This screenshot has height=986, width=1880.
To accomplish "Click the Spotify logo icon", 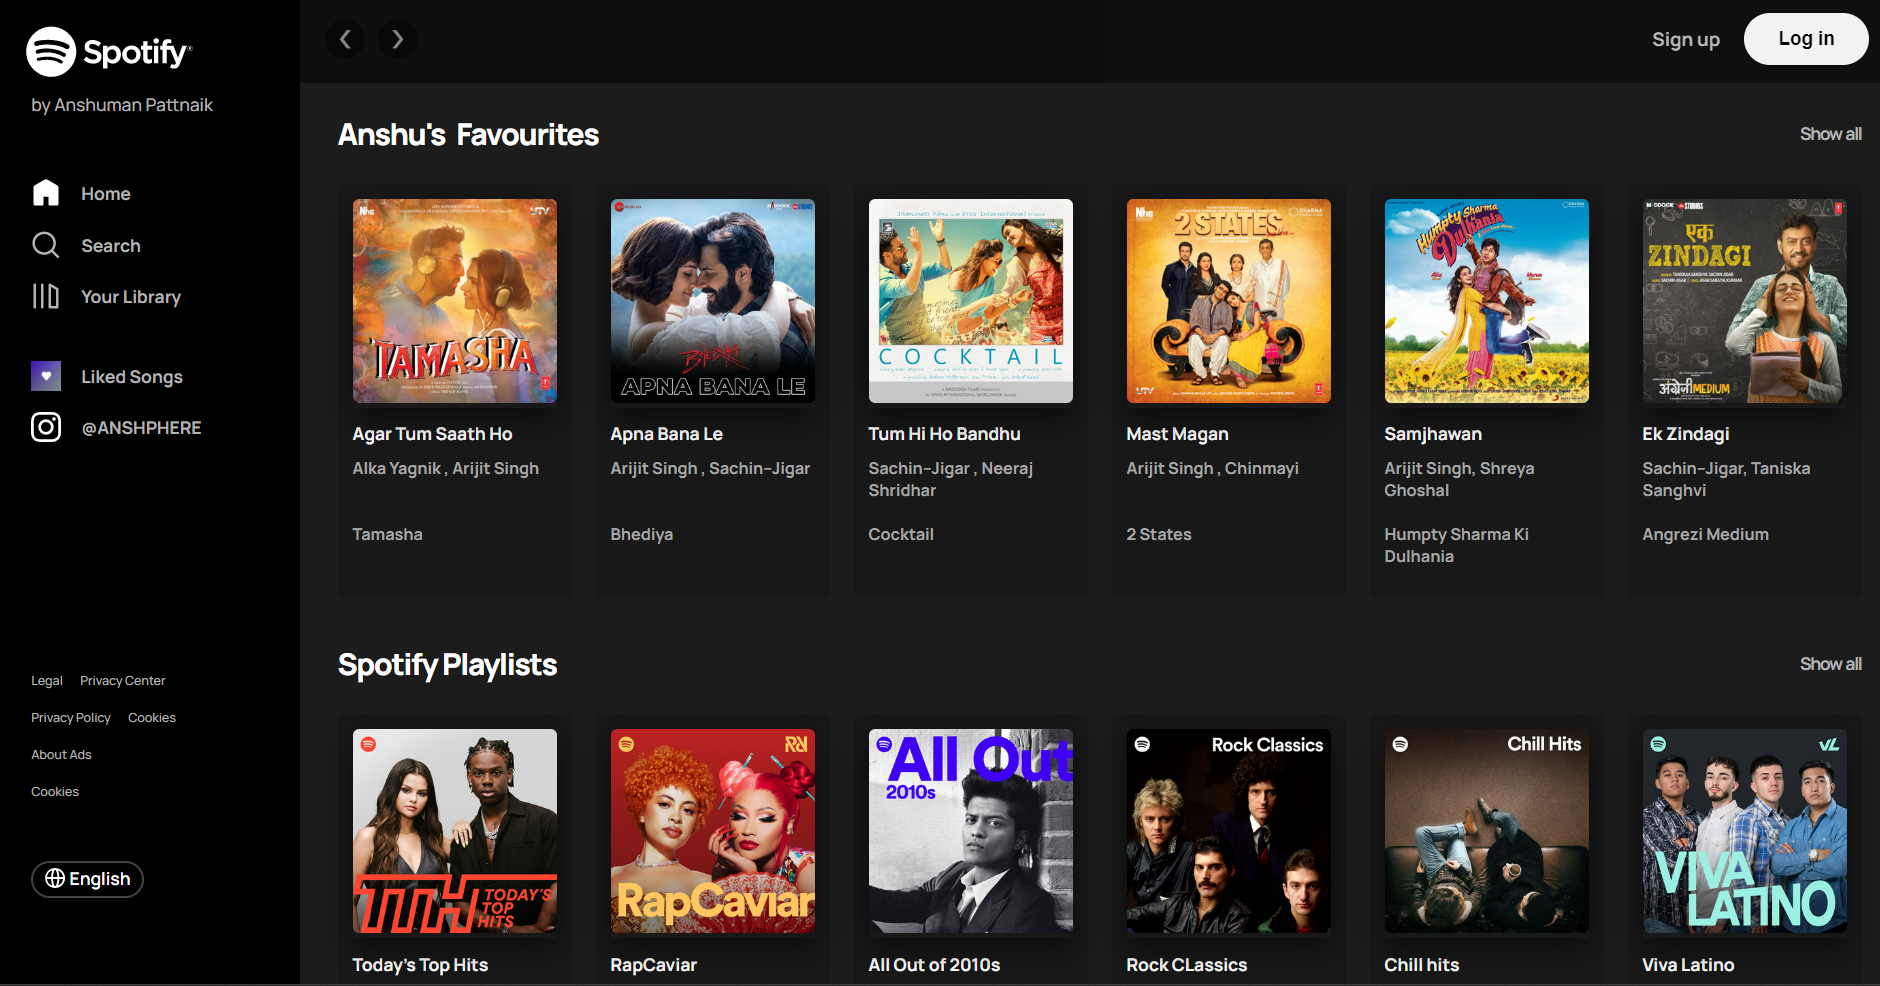I will (51, 52).
